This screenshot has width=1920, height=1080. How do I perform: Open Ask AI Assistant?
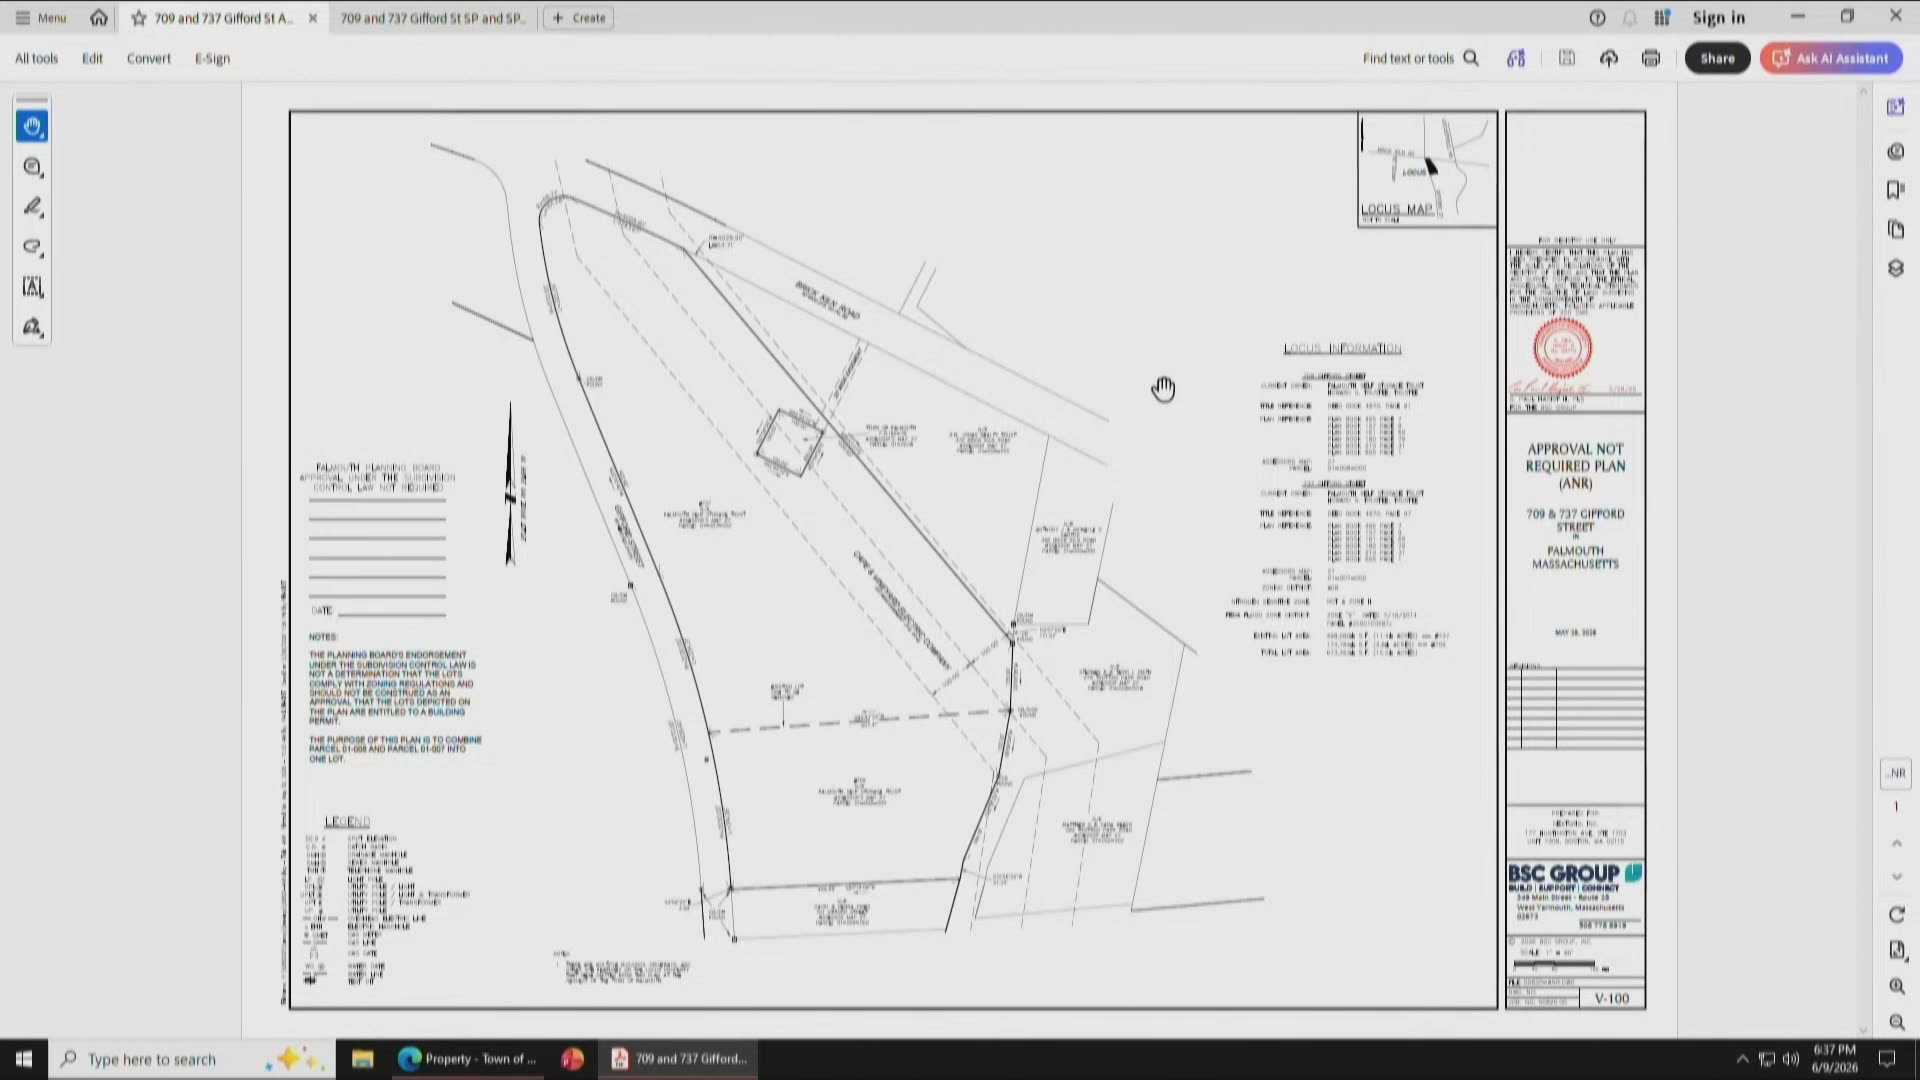[x=1831, y=58]
